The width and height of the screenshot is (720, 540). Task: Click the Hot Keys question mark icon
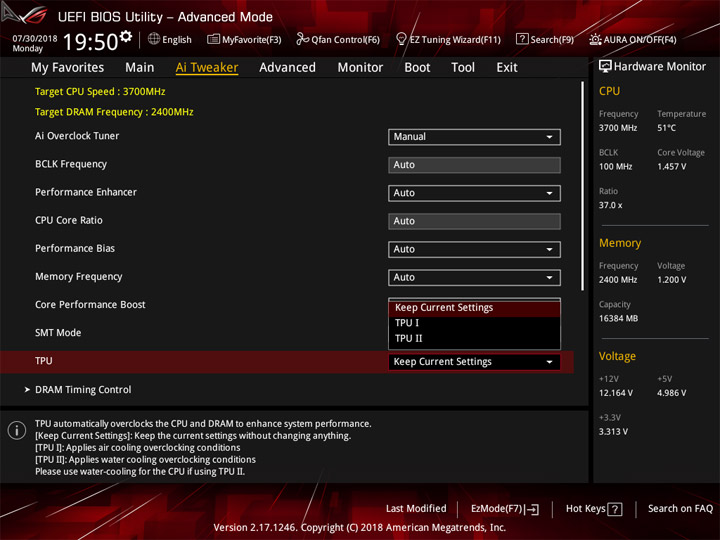tap(615, 509)
